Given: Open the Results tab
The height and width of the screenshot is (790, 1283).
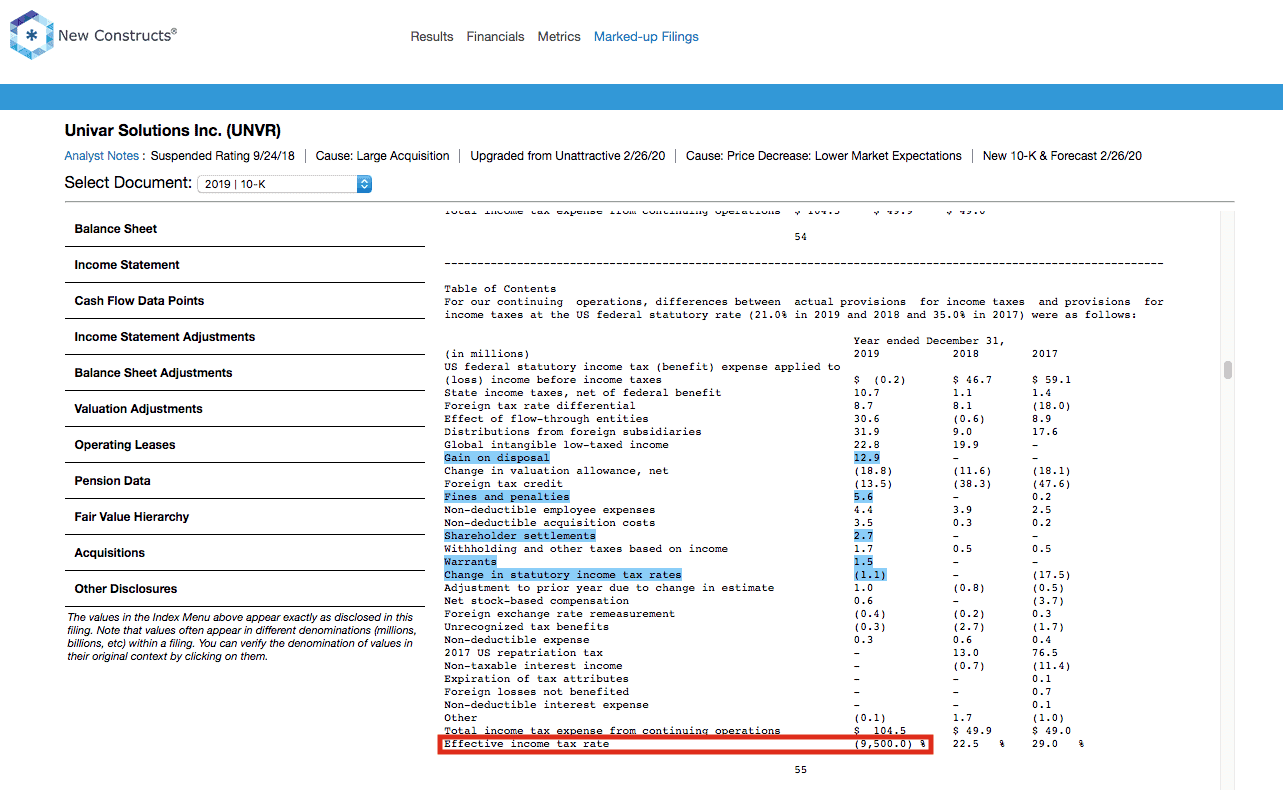Looking at the screenshot, I should pyautogui.click(x=432, y=37).
